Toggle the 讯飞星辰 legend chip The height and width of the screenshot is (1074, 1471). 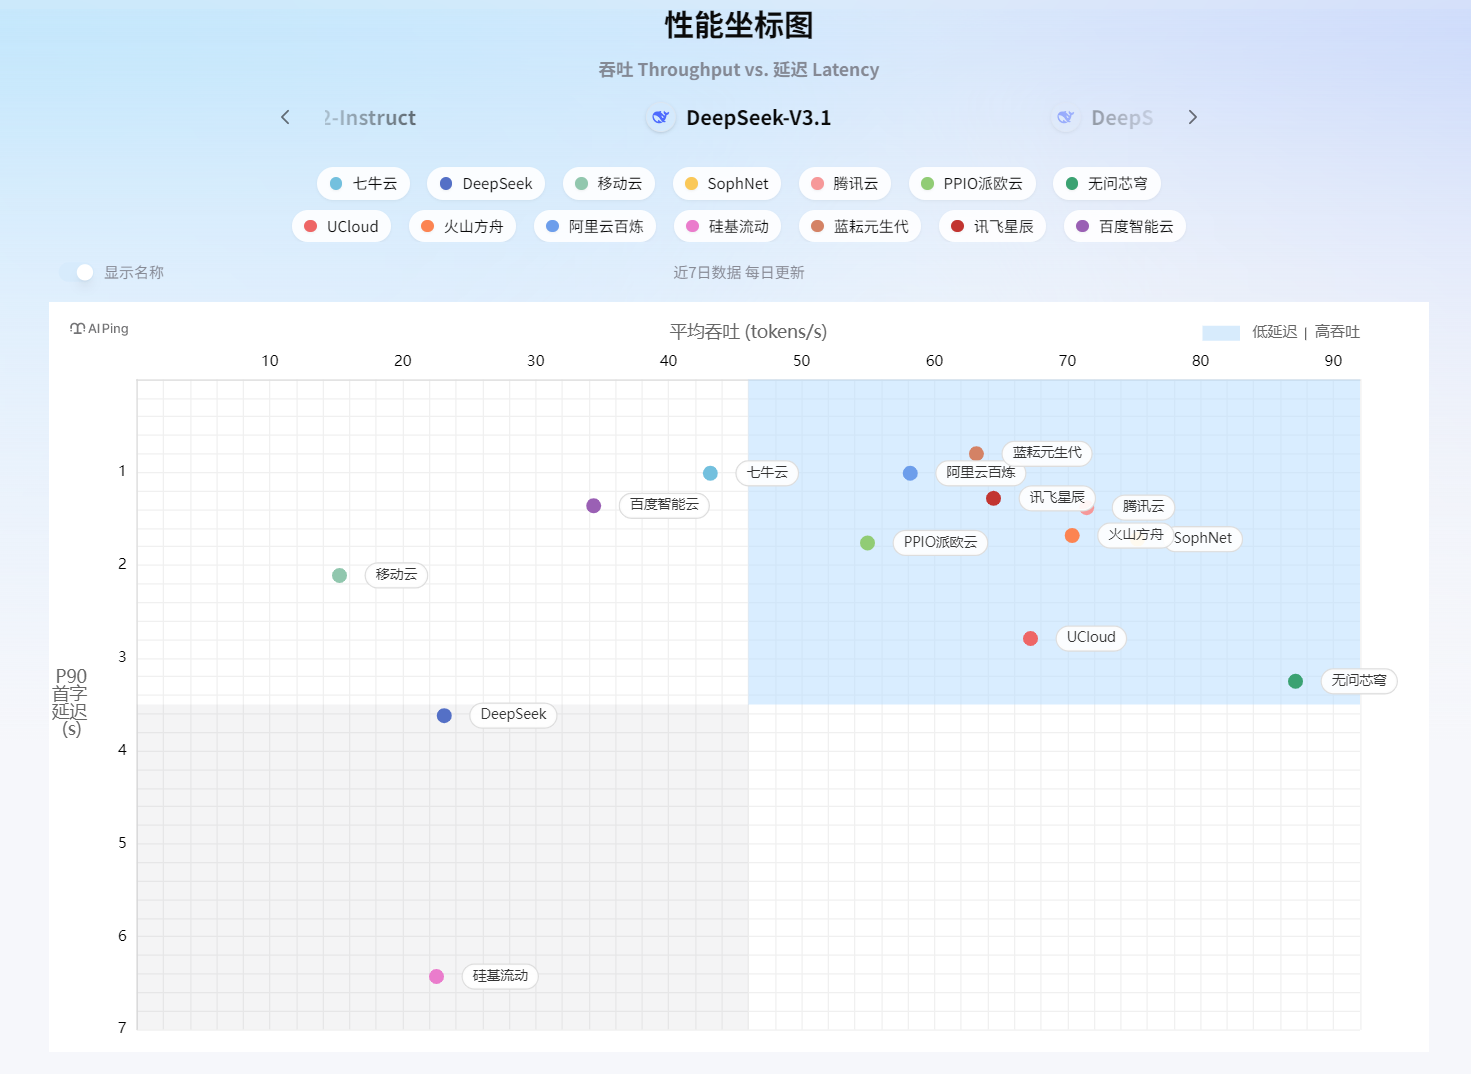tap(992, 227)
